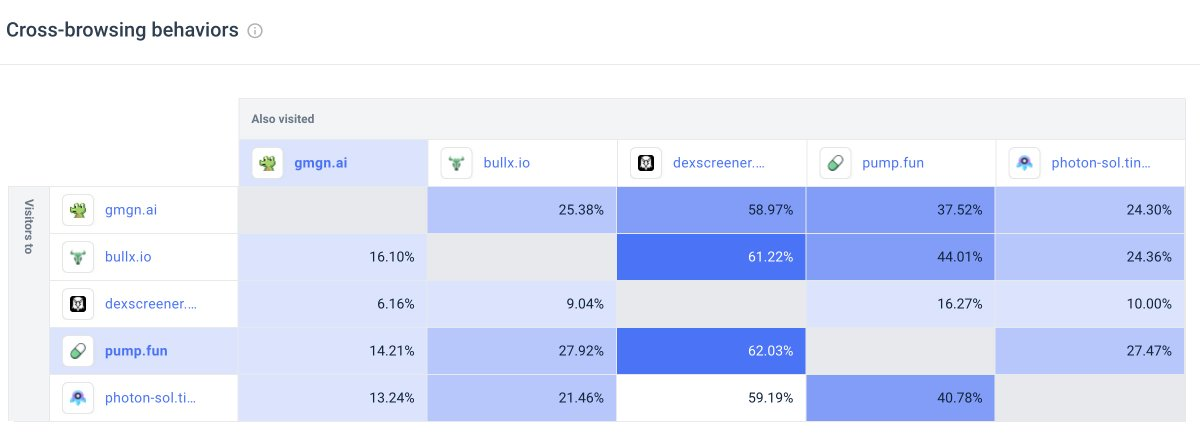Click the info icon beside Cross-browsing behaviors

point(255,31)
